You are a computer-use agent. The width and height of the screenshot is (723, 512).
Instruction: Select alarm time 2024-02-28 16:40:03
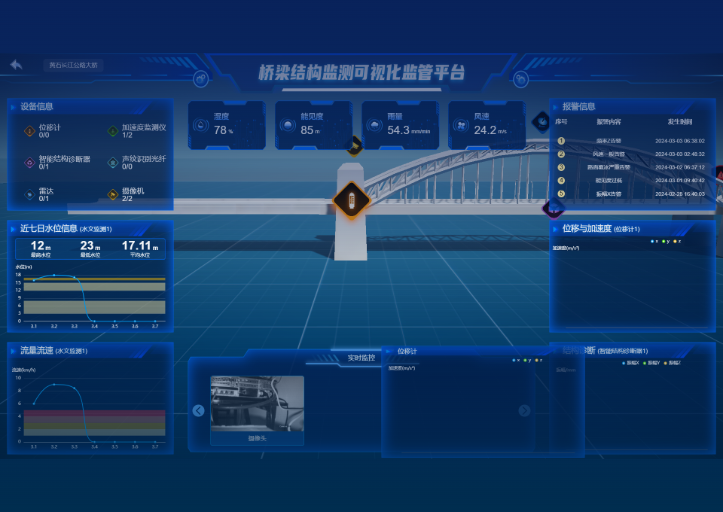pos(680,194)
